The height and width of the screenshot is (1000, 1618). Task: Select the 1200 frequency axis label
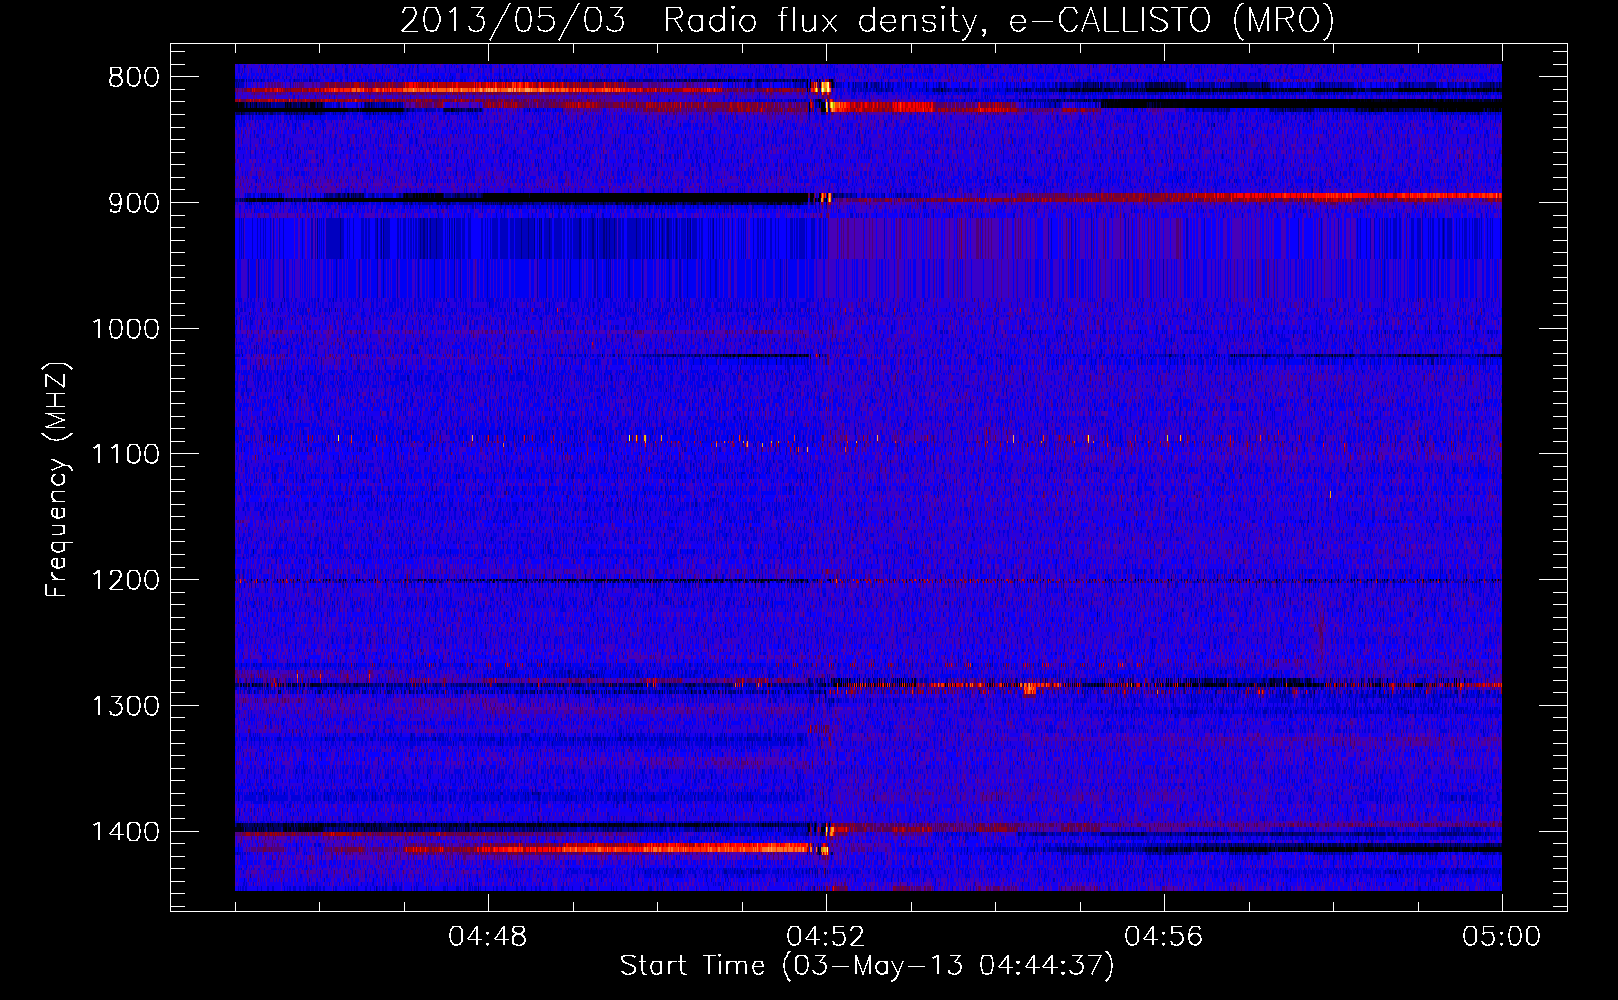pyautogui.click(x=125, y=581)
